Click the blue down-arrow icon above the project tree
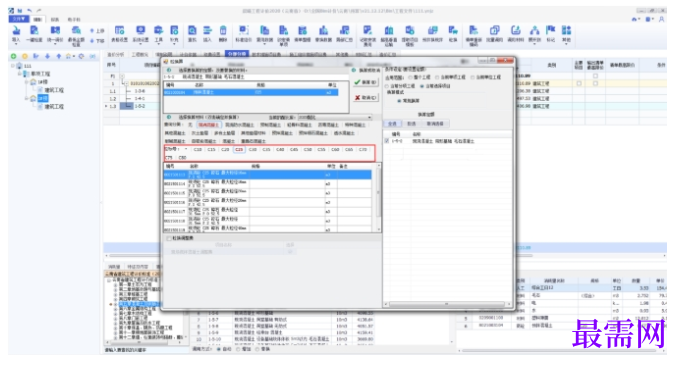This screenshot has height=365, width=684. click(48, 56)
